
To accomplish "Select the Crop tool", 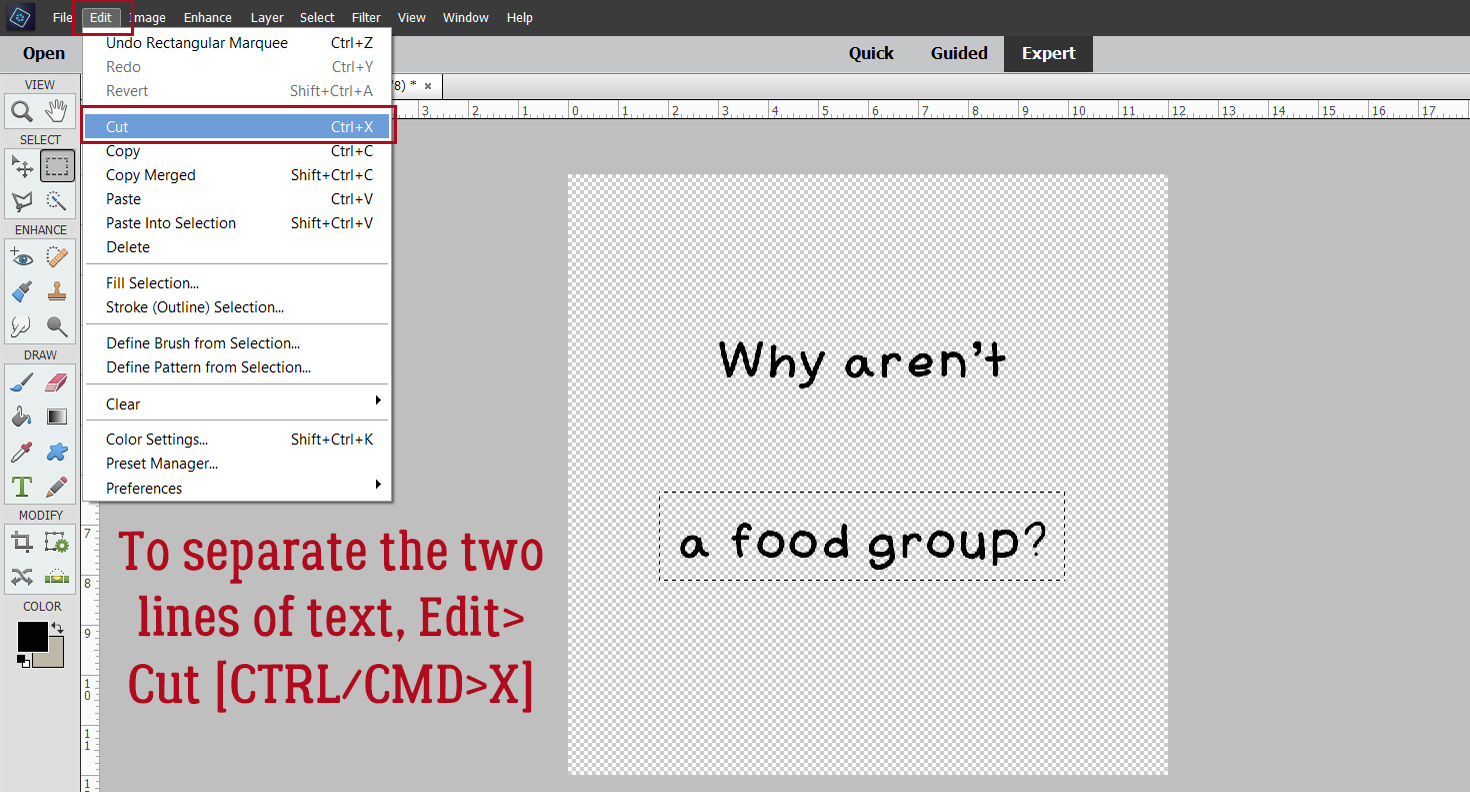I will [22, 542].
